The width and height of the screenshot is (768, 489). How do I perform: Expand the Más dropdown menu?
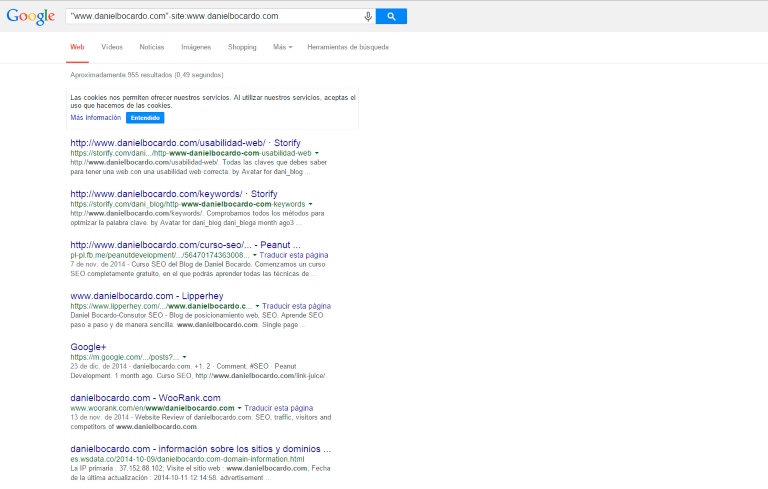pos(282,47)
